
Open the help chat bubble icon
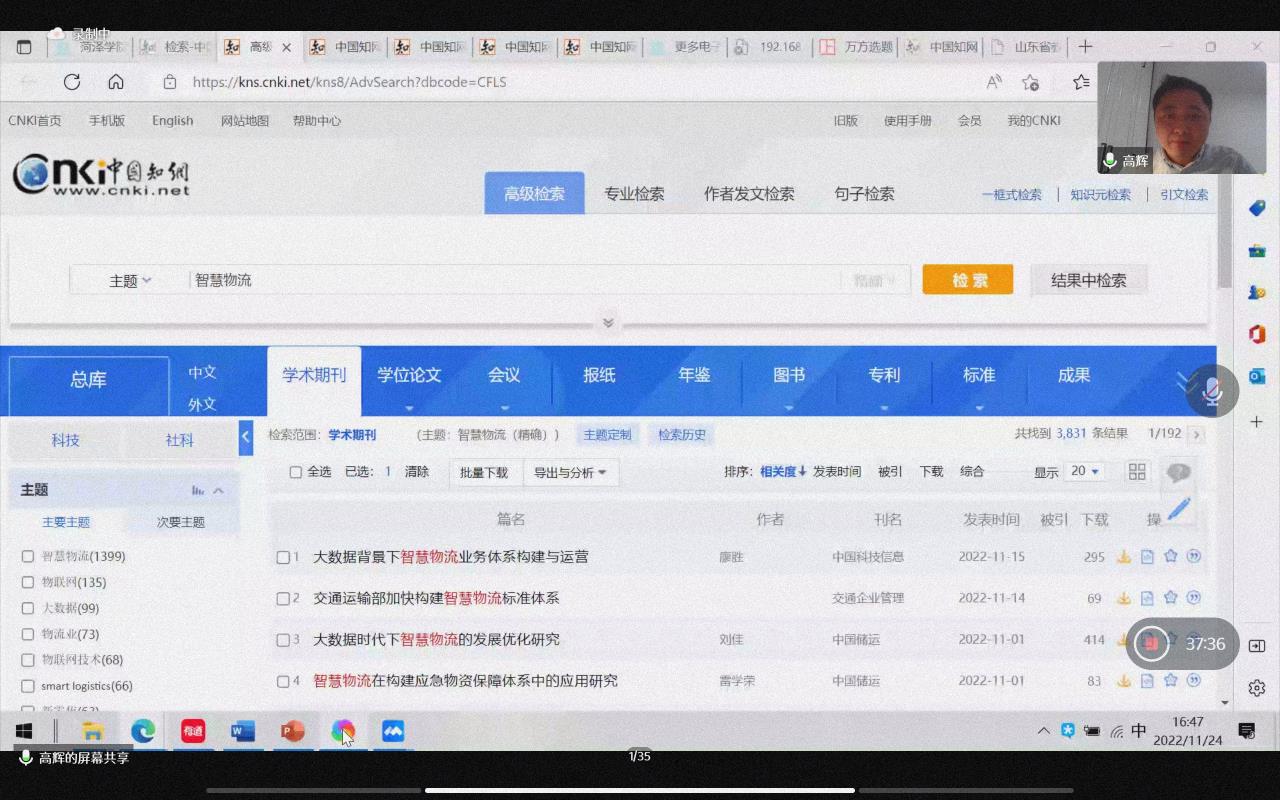click(x=1179, y=472)
